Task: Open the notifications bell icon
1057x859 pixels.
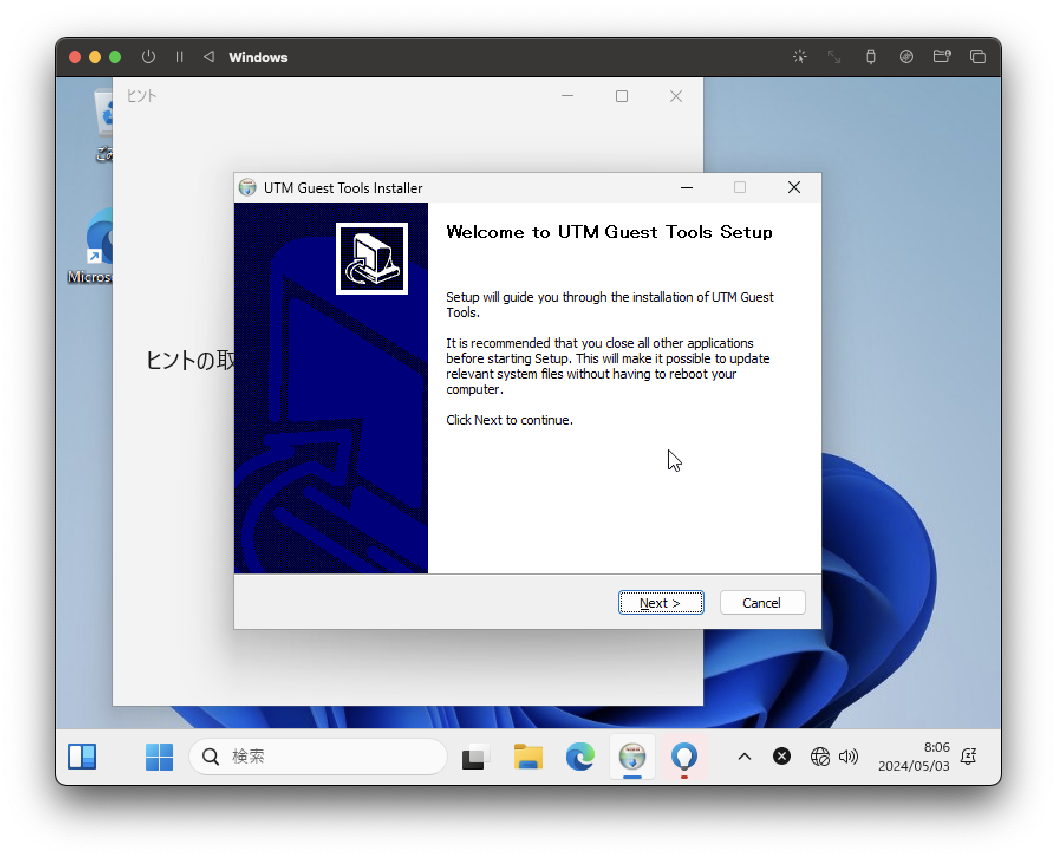Action: 969,757
